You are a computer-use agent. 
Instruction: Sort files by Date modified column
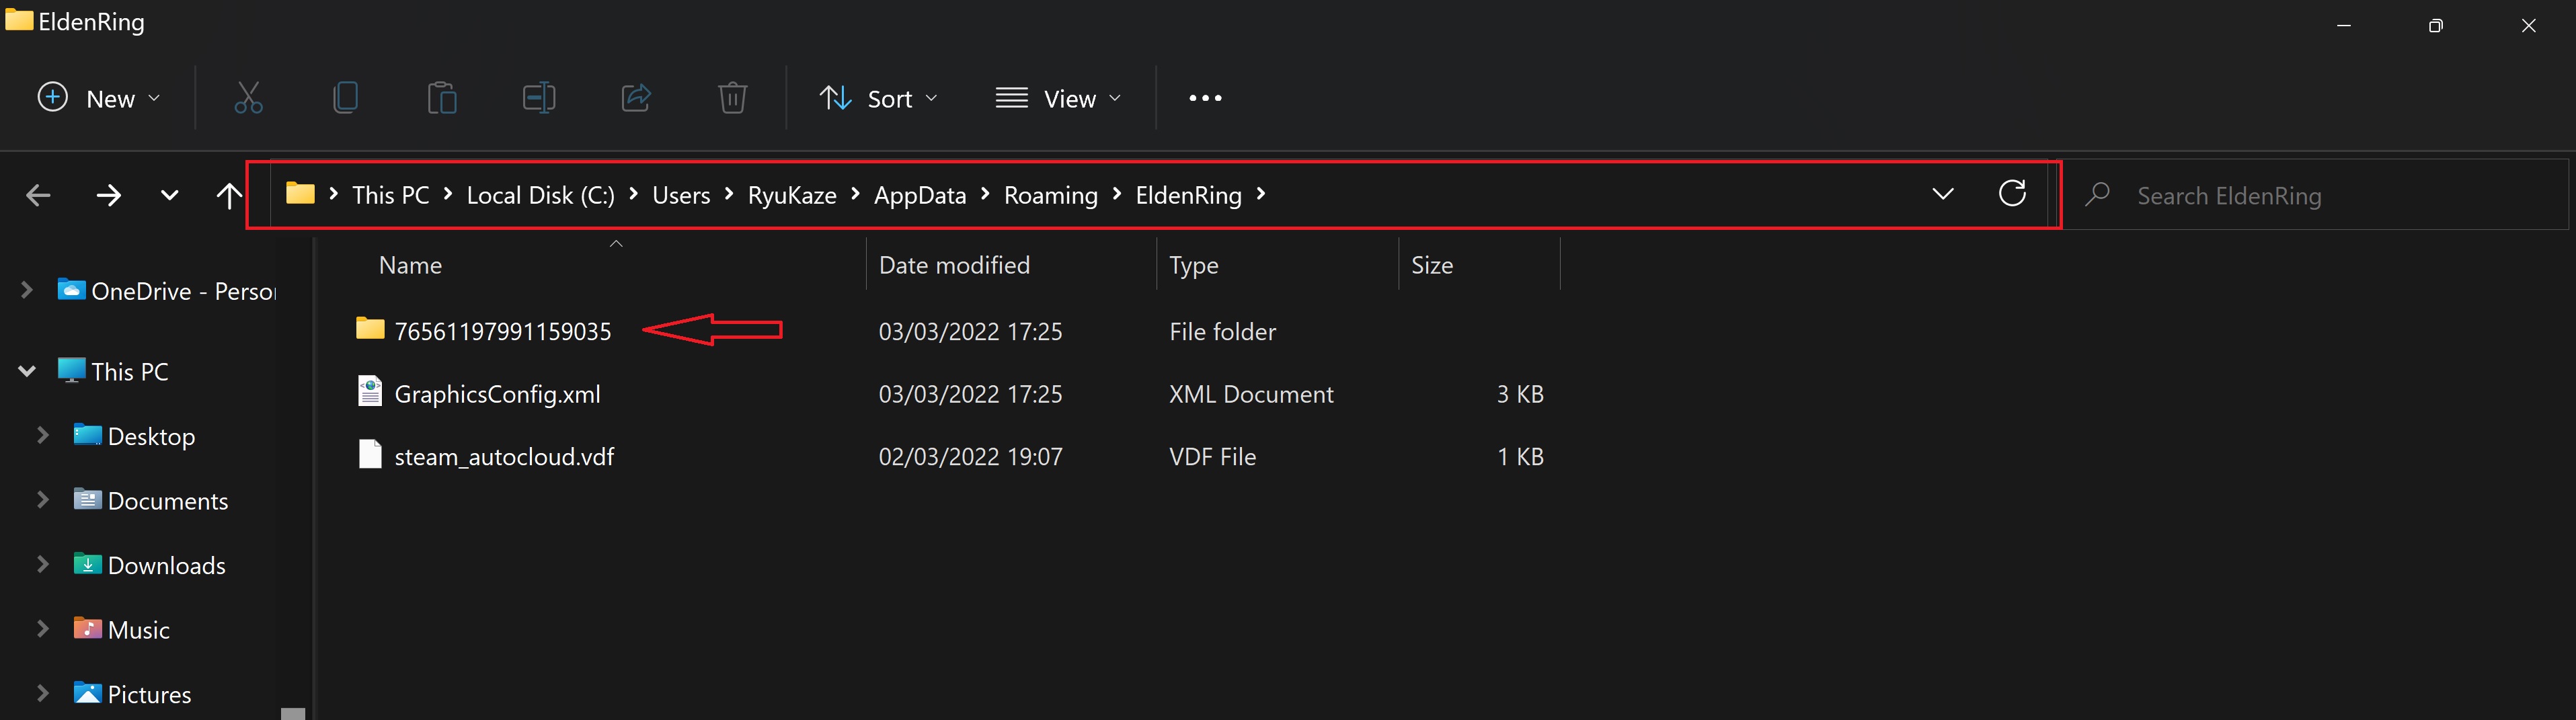(954, 265)
